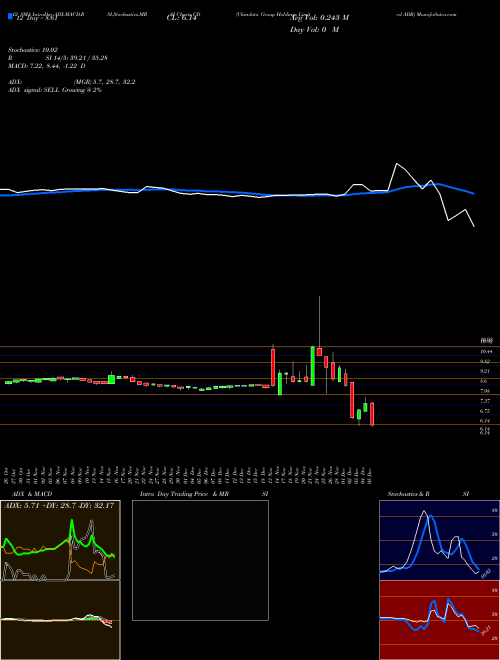Open the red RSI chart panel
Viewport: 500px width, 660px height.
439,620
